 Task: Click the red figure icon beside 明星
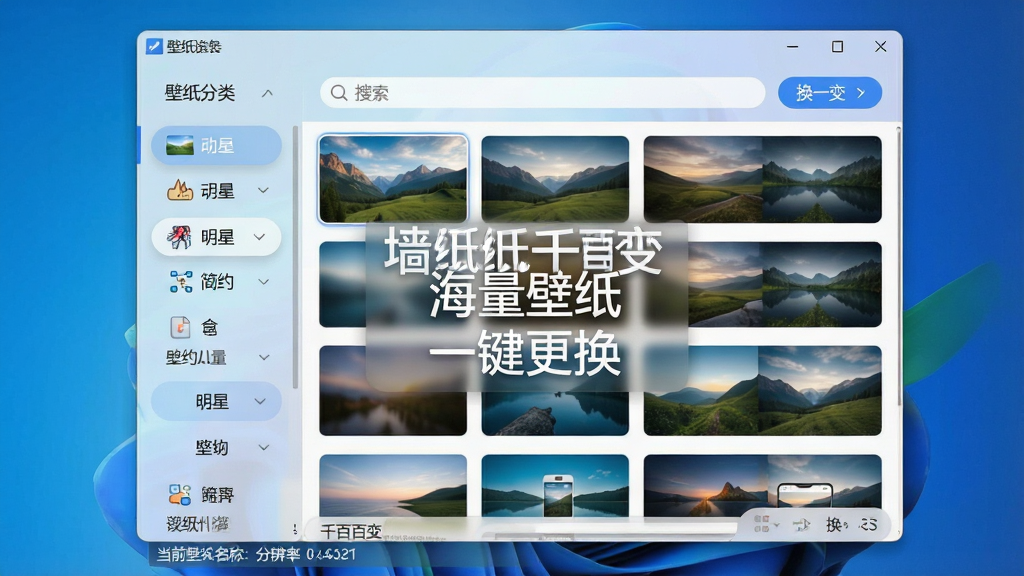click(179, 236)
